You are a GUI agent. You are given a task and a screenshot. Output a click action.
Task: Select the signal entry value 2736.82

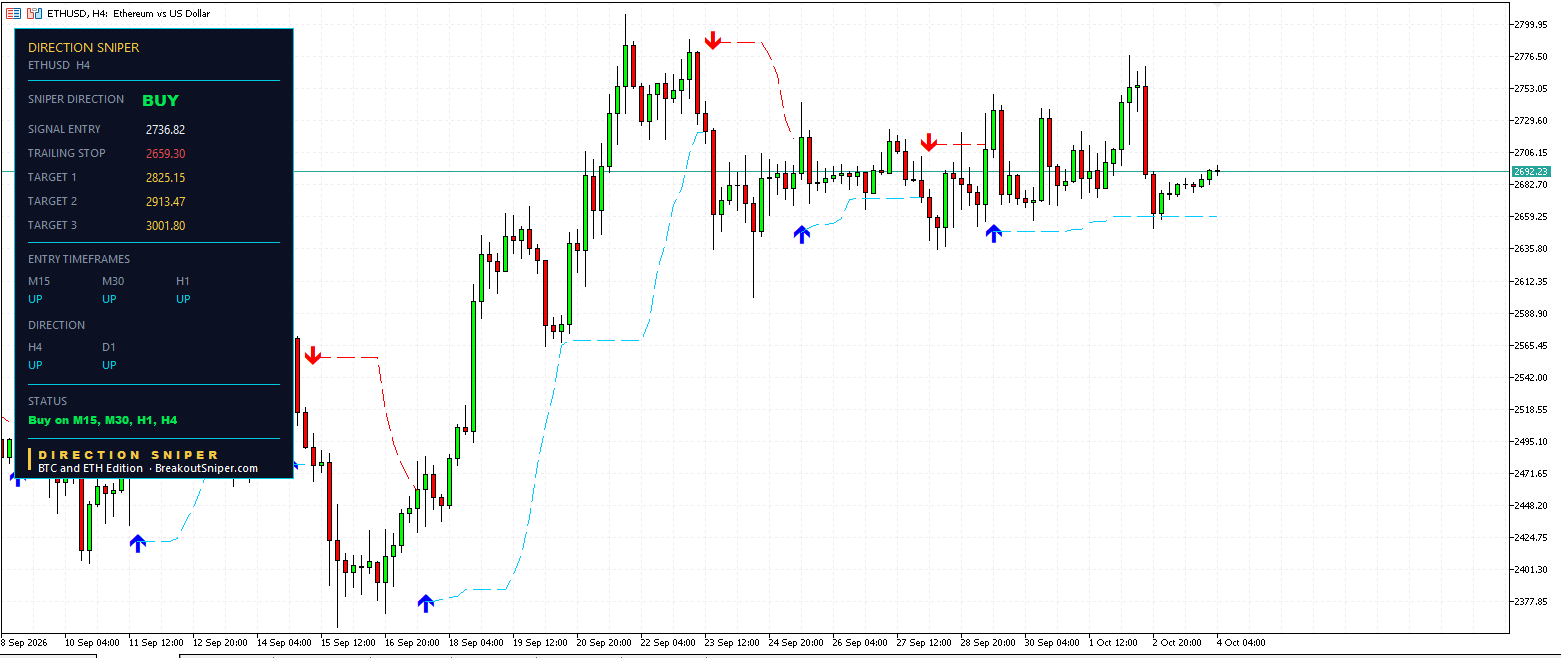(x=165, y=129)
